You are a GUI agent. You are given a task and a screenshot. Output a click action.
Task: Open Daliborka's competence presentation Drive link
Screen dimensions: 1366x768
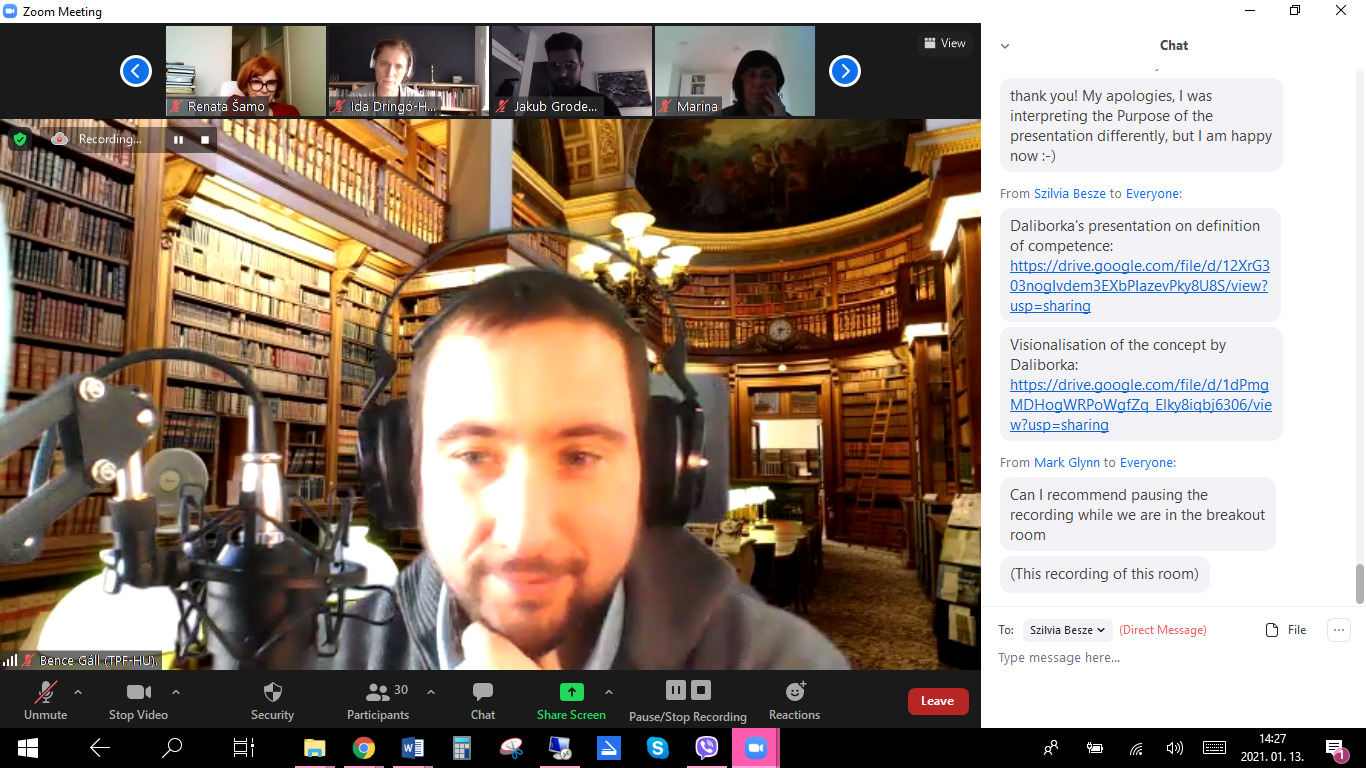tap(1139, 286)
